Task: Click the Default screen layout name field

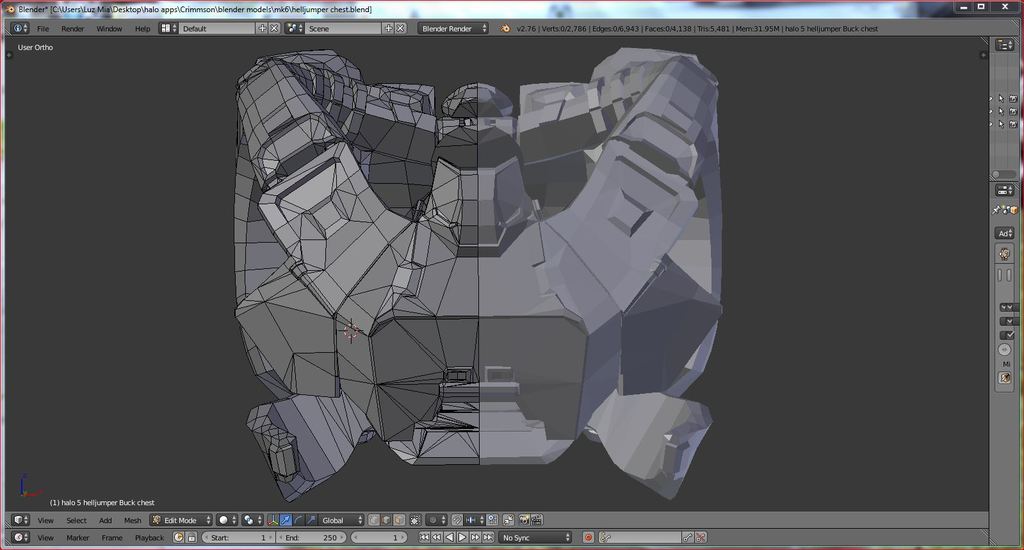Action: pyautogui.click(x=217, y=28)
